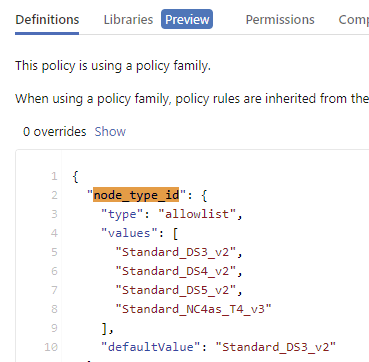Click the default "Standard_DS3_v2" on line 10
369x362 pixels.
(x=276, y=347)
